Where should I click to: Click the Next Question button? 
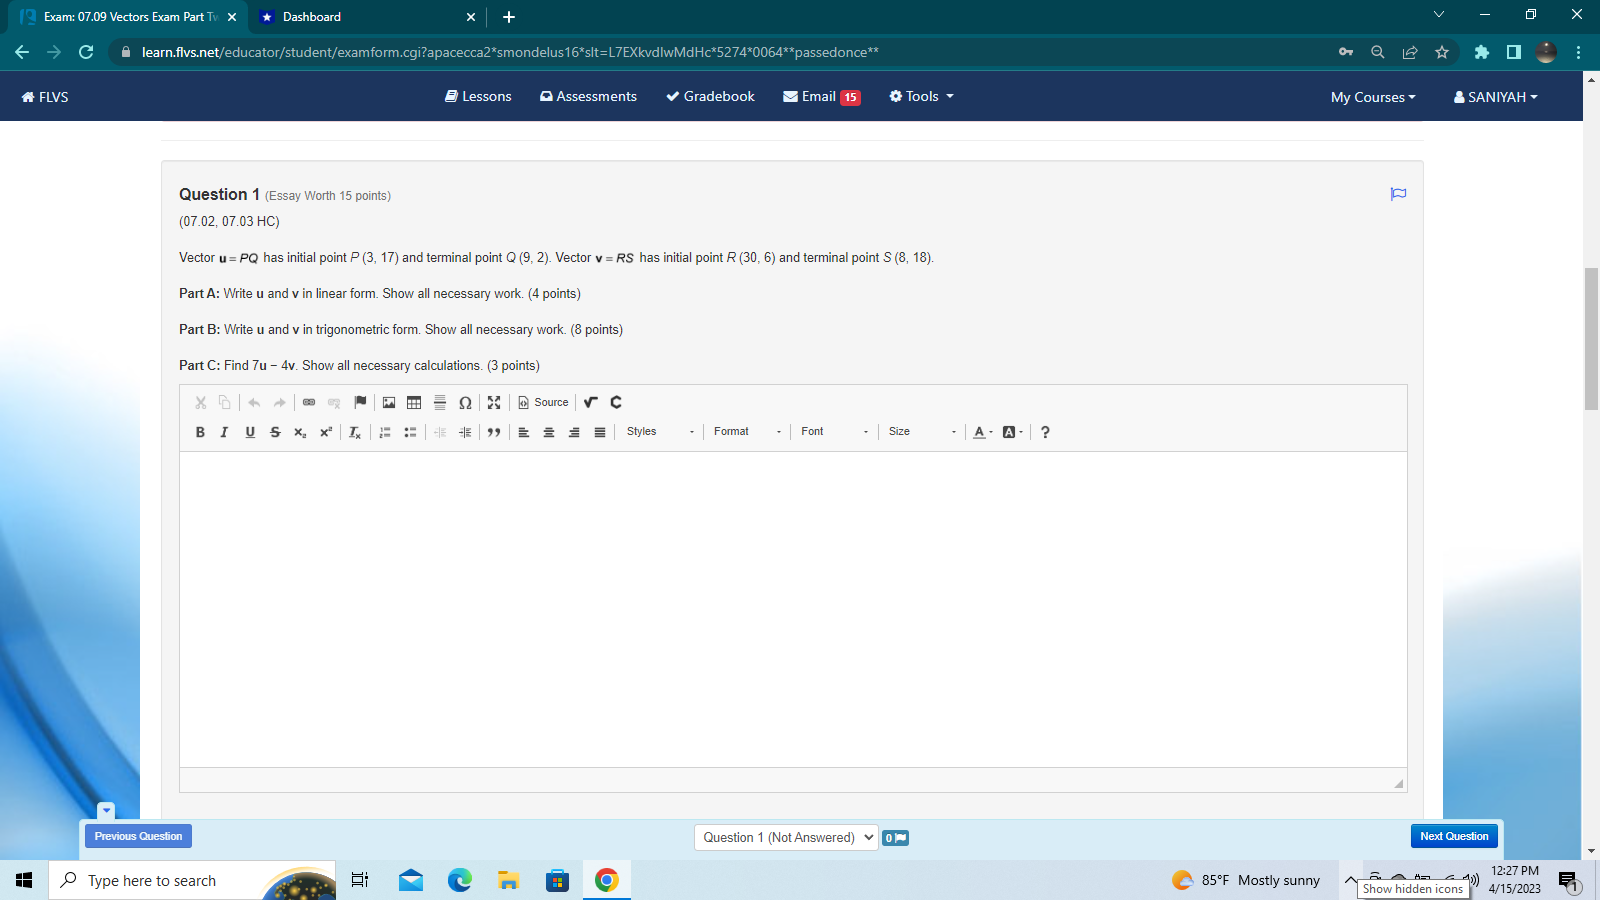(1453, 836)
